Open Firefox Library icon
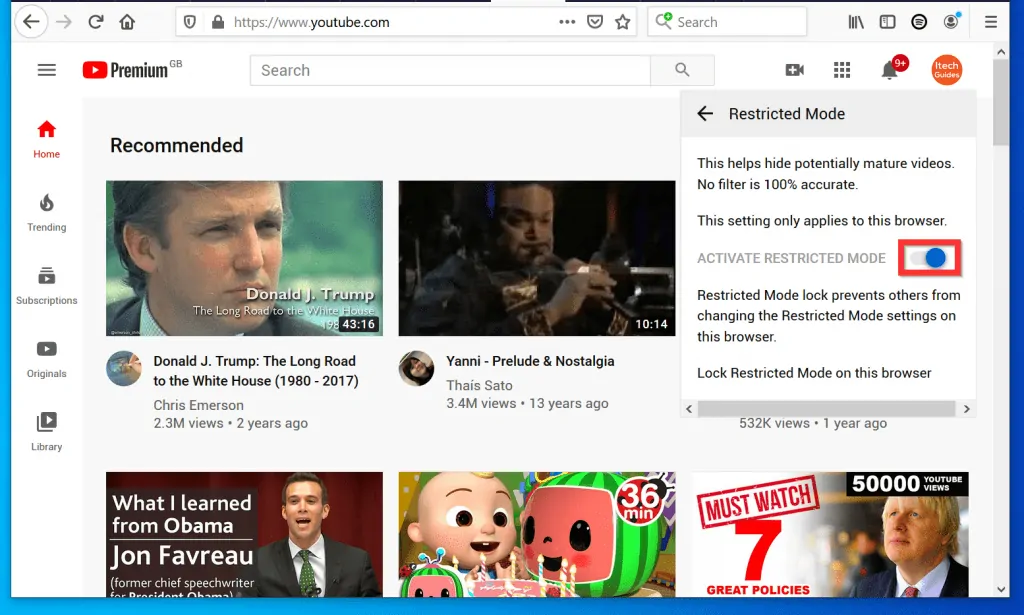This screenshot has width=1024, height=615. point(856,22)
